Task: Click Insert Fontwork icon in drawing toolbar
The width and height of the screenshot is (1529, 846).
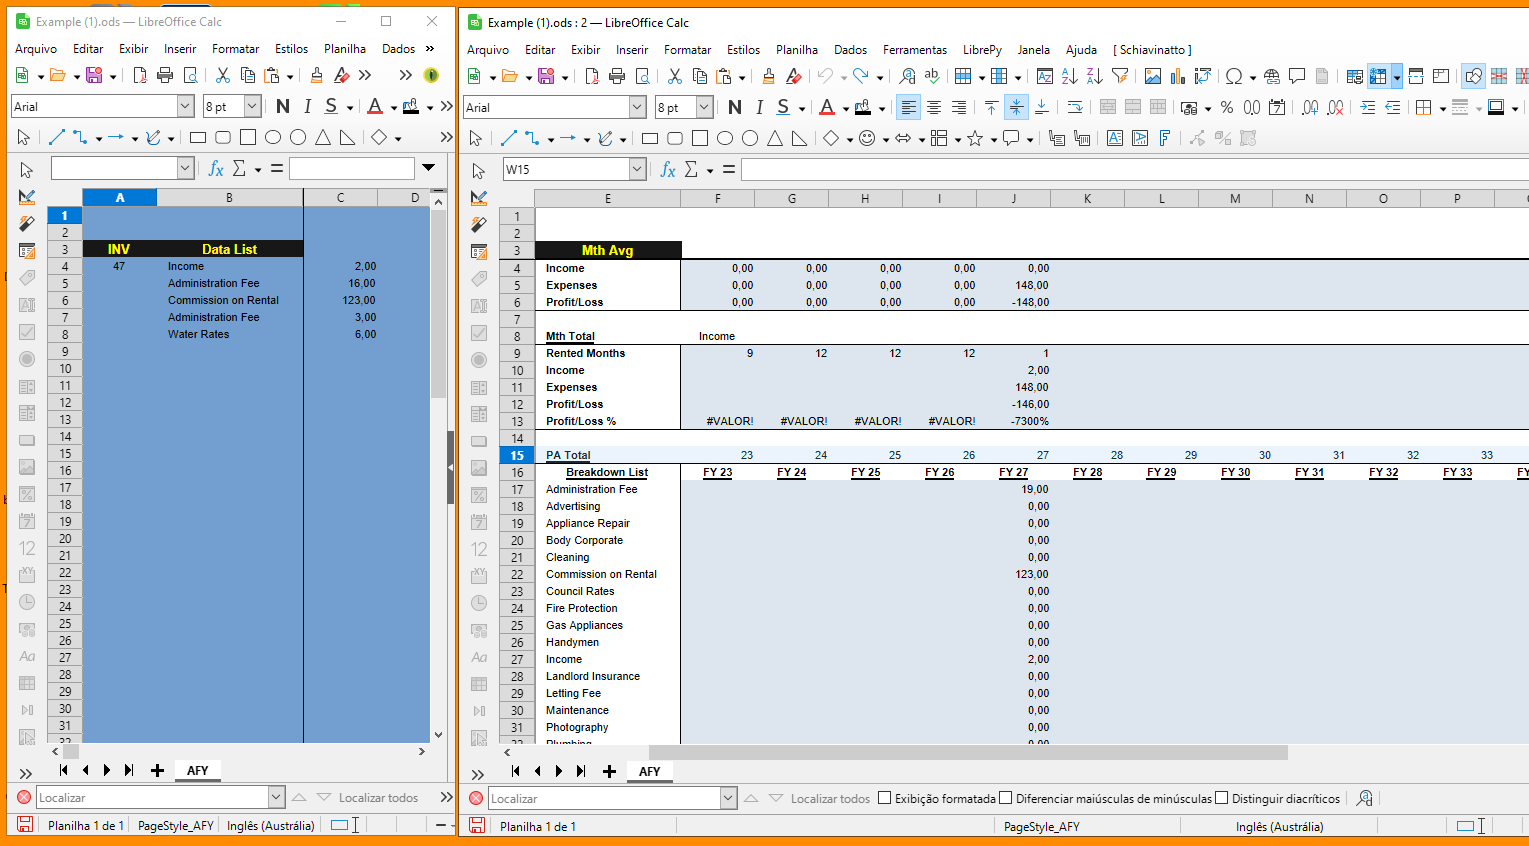Action: pos(1165,138)
